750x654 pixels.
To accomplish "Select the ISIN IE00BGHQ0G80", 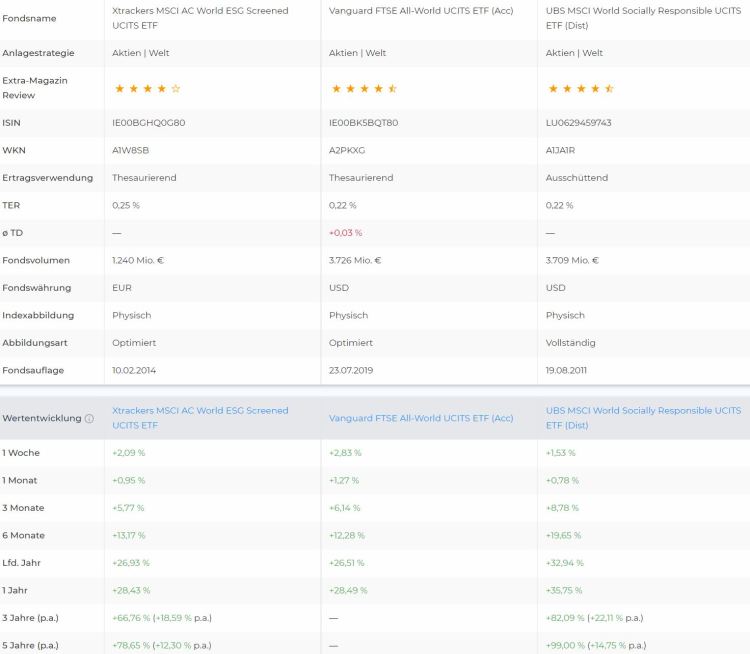I will pyautogui.click(x=149, y=123).
